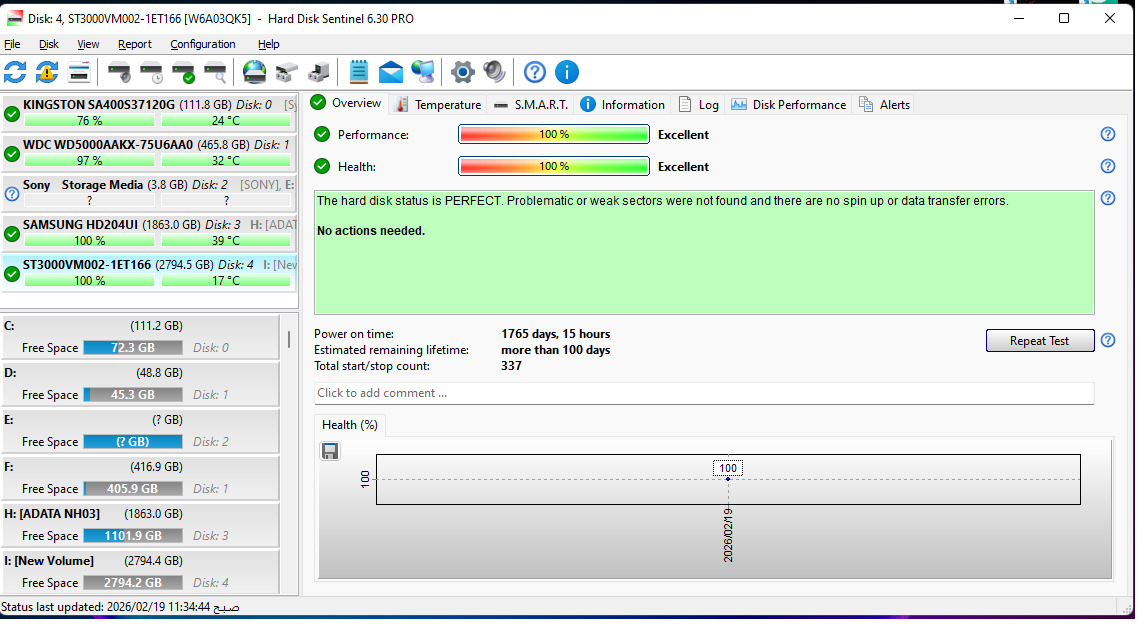Image resolution: width=1148 pixels, height=644 pixels.
Task: Click the help icon next to Performance row
Action: tap(1108, 134)
